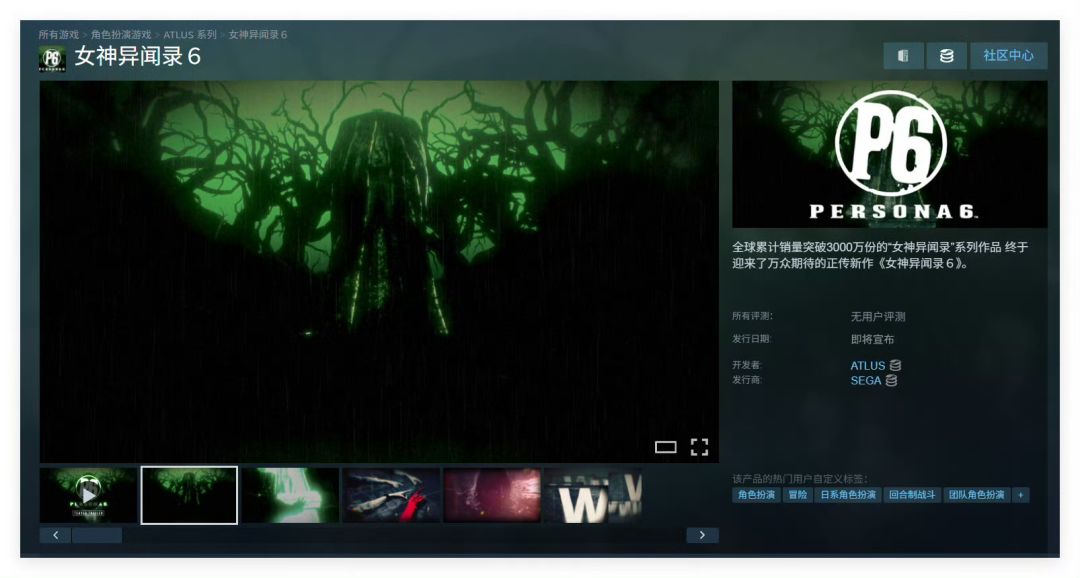Click the Persona 6 header capsule image

tap(889, 154)
